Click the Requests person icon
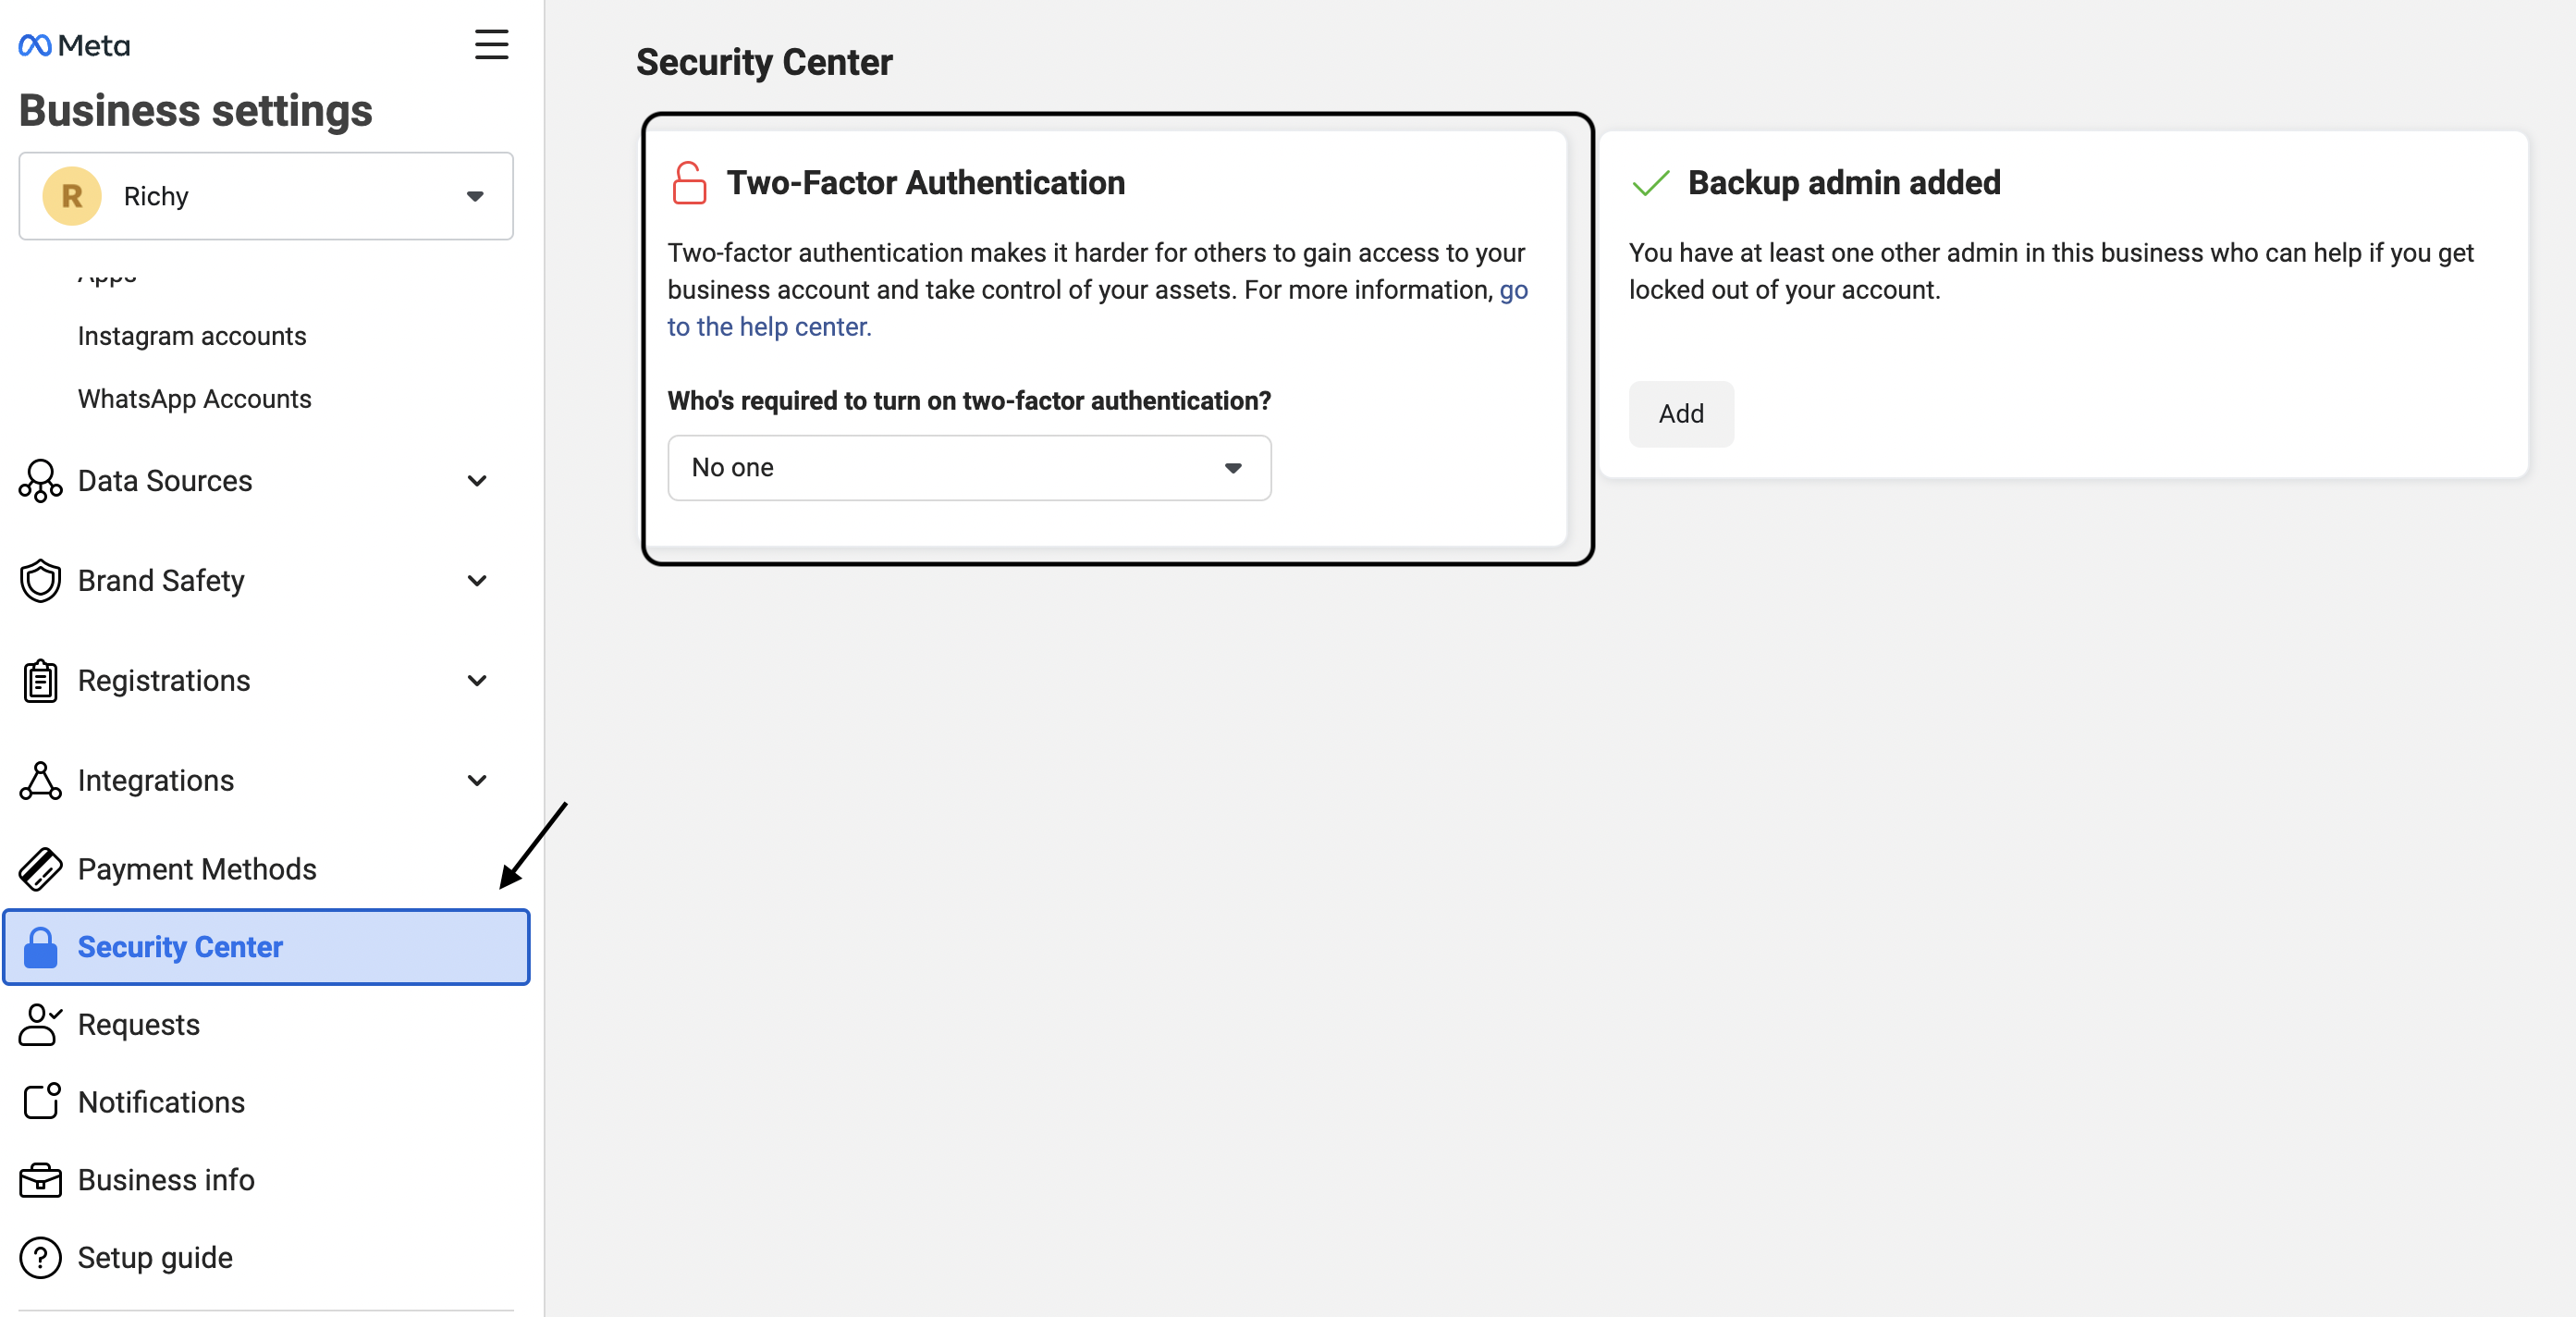 (40, 1025)
